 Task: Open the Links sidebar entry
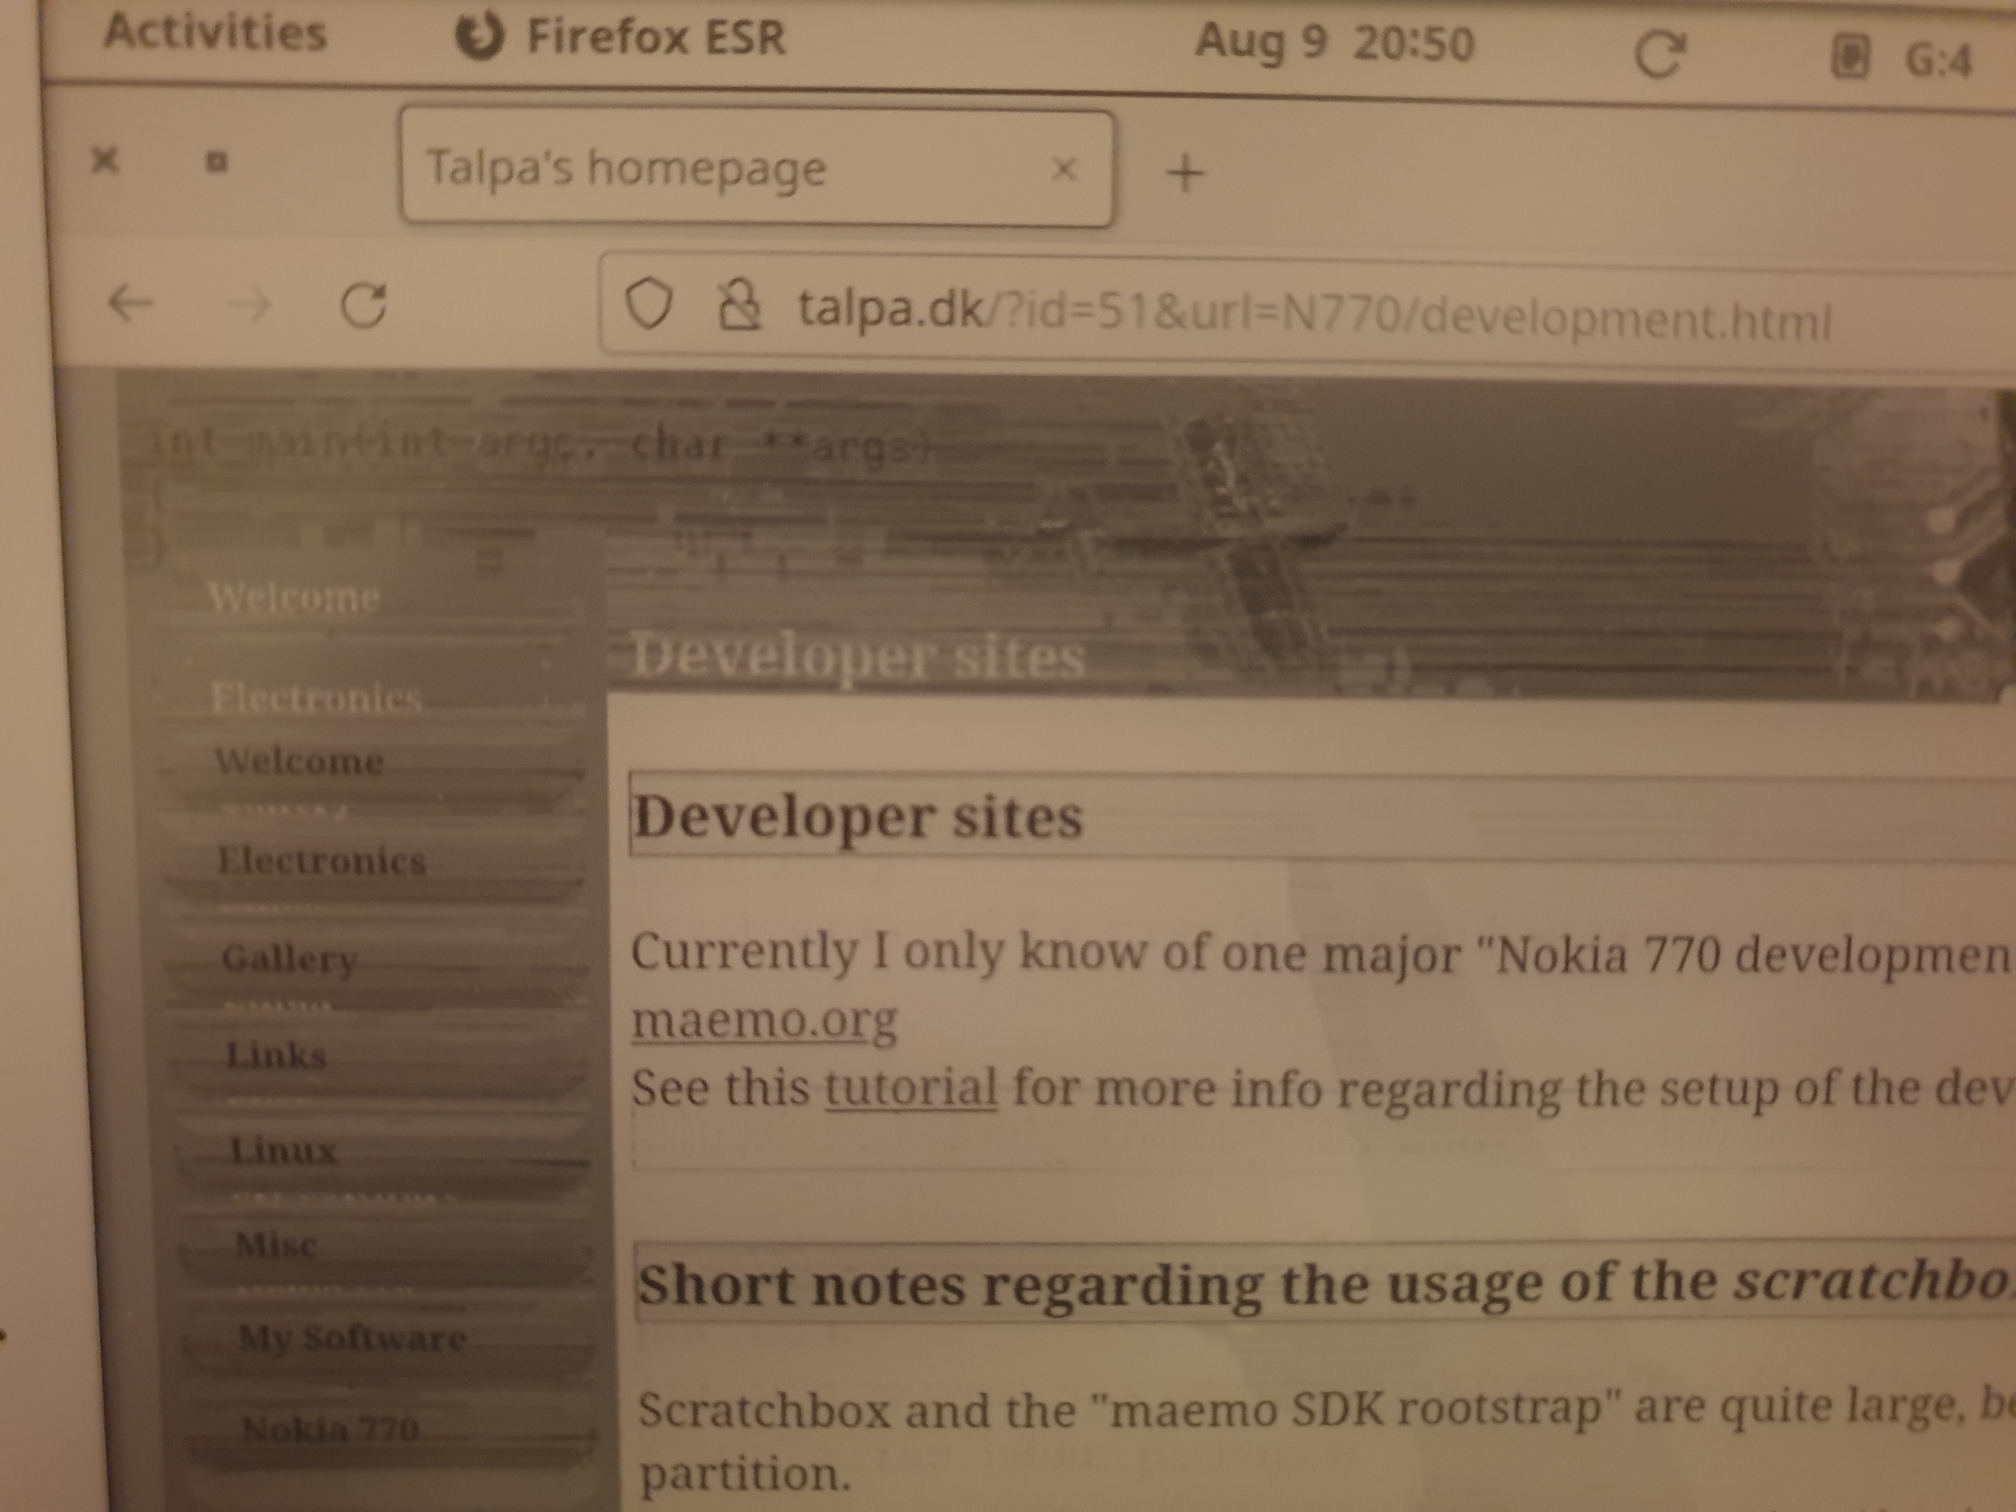(277, 1055)
